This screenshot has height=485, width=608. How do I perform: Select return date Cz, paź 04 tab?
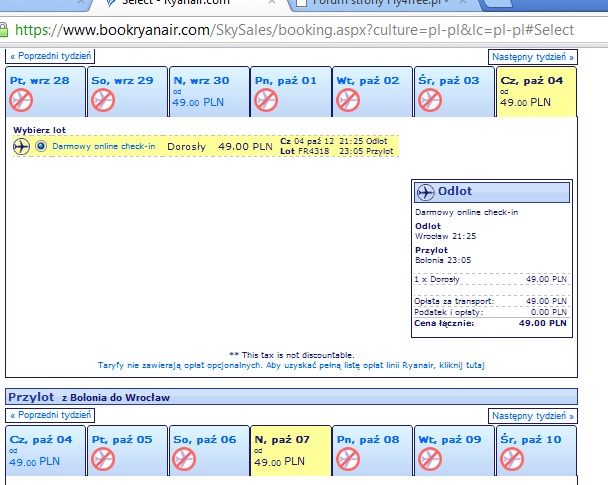[x=45, y=450]
